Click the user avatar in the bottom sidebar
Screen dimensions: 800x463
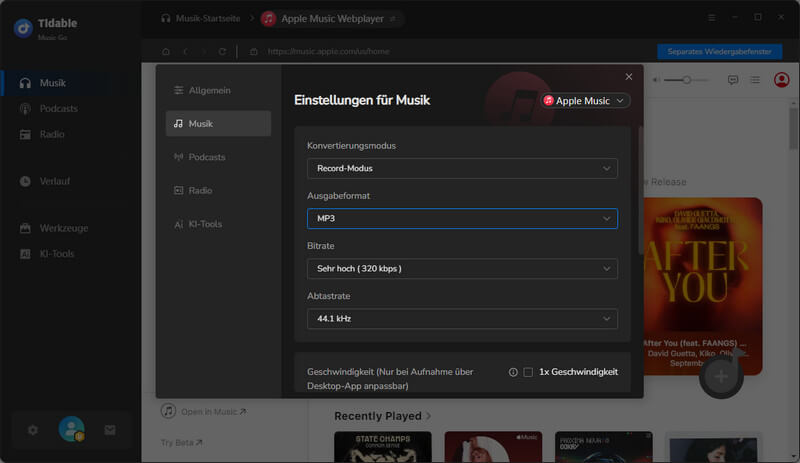tap(71, 429)
